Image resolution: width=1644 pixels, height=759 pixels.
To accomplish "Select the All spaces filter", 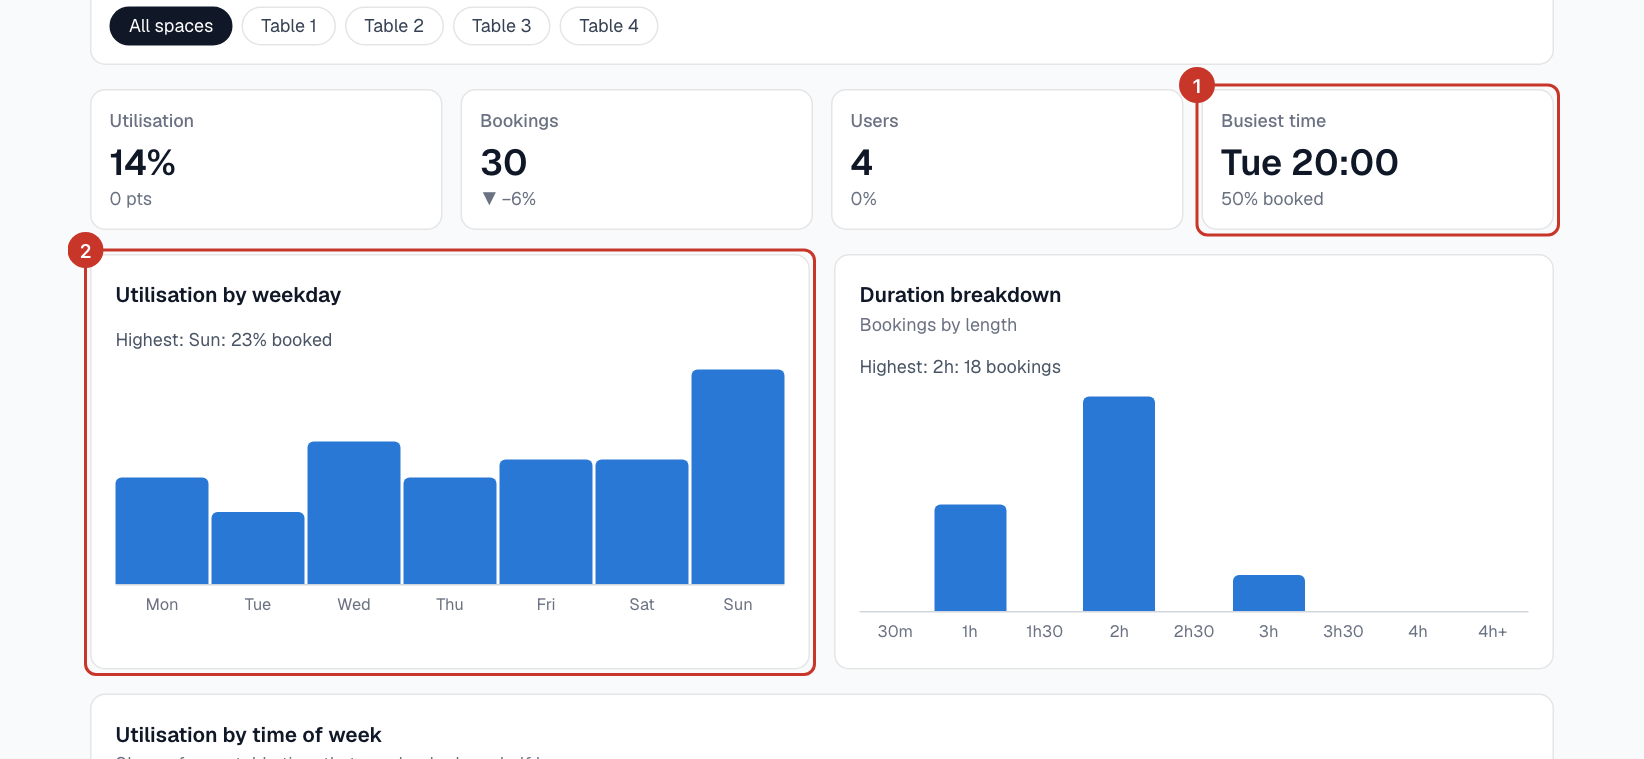I will click(171, 26).
